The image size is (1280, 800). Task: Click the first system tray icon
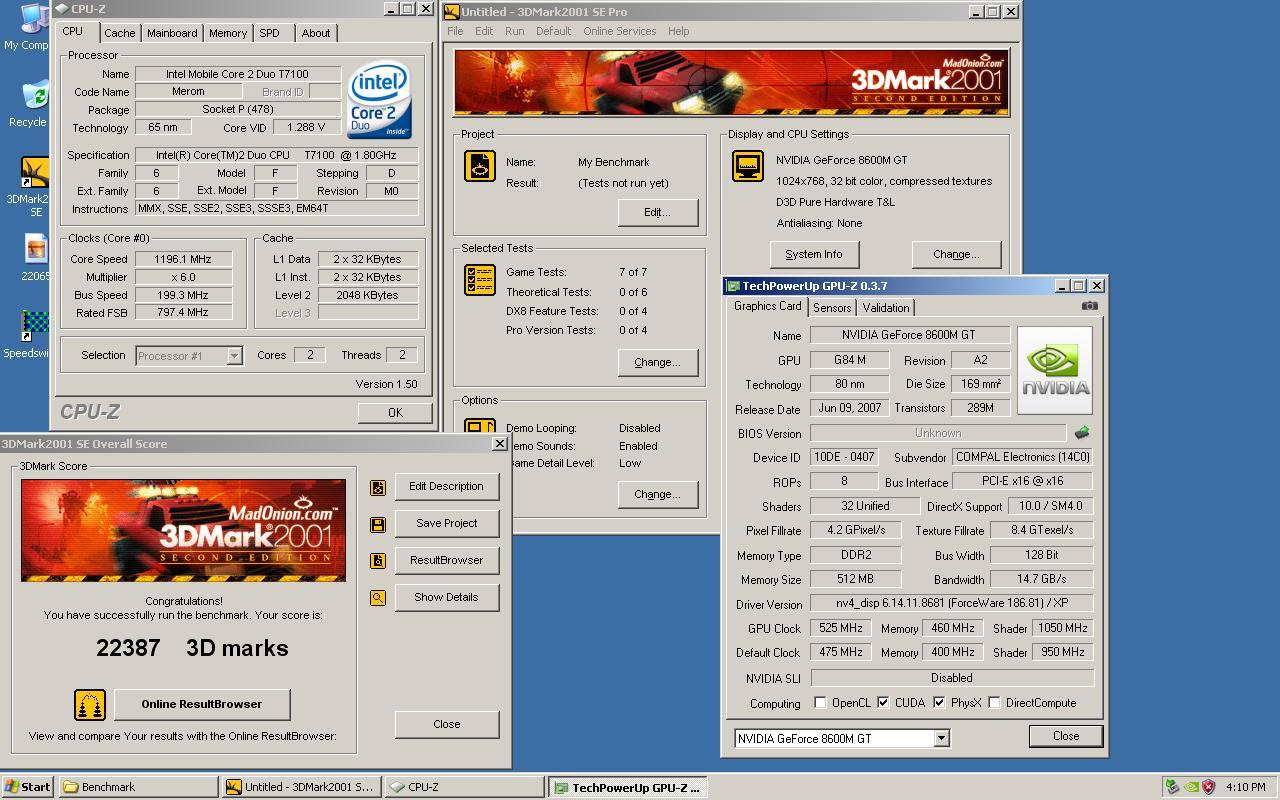(1172, 787)
